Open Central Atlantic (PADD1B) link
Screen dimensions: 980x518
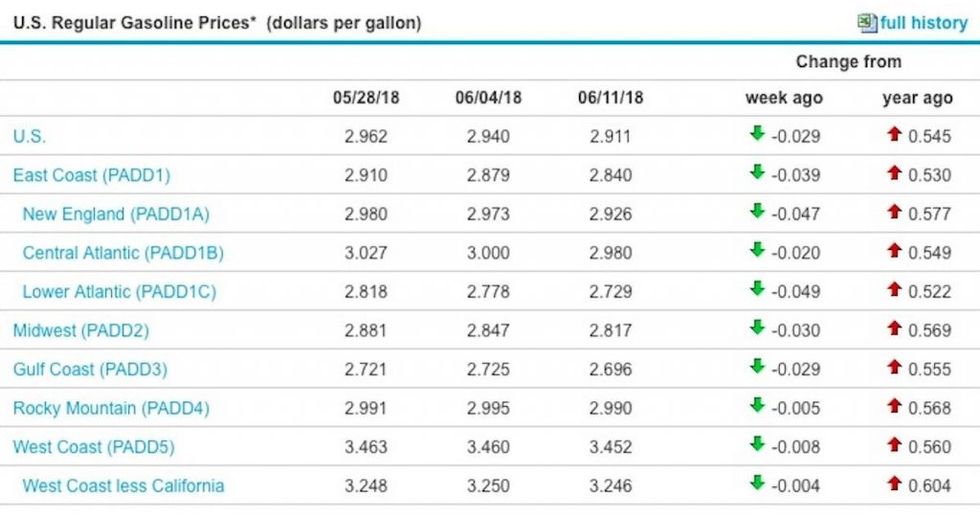tap(122, 253)
